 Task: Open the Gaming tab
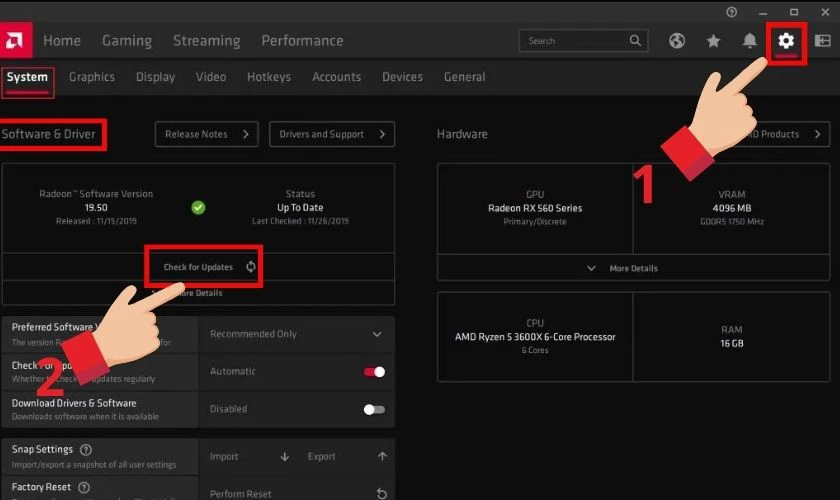click(127, 41)
